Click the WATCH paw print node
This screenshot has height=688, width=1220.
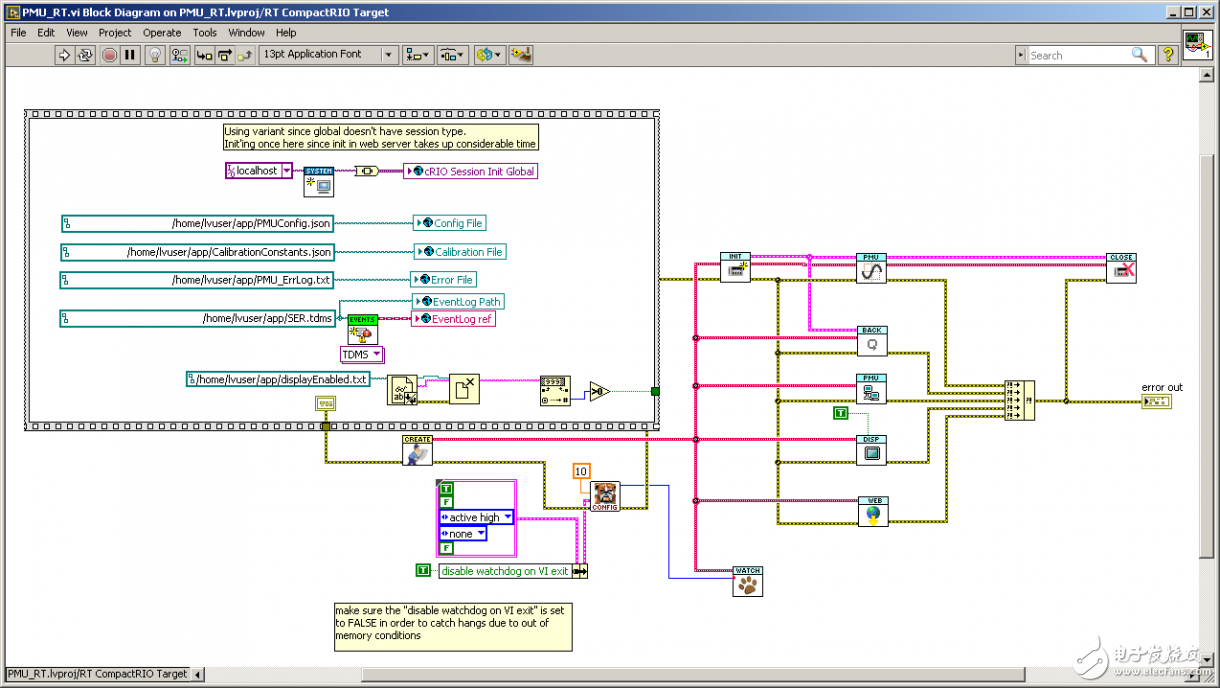point(747,582)
